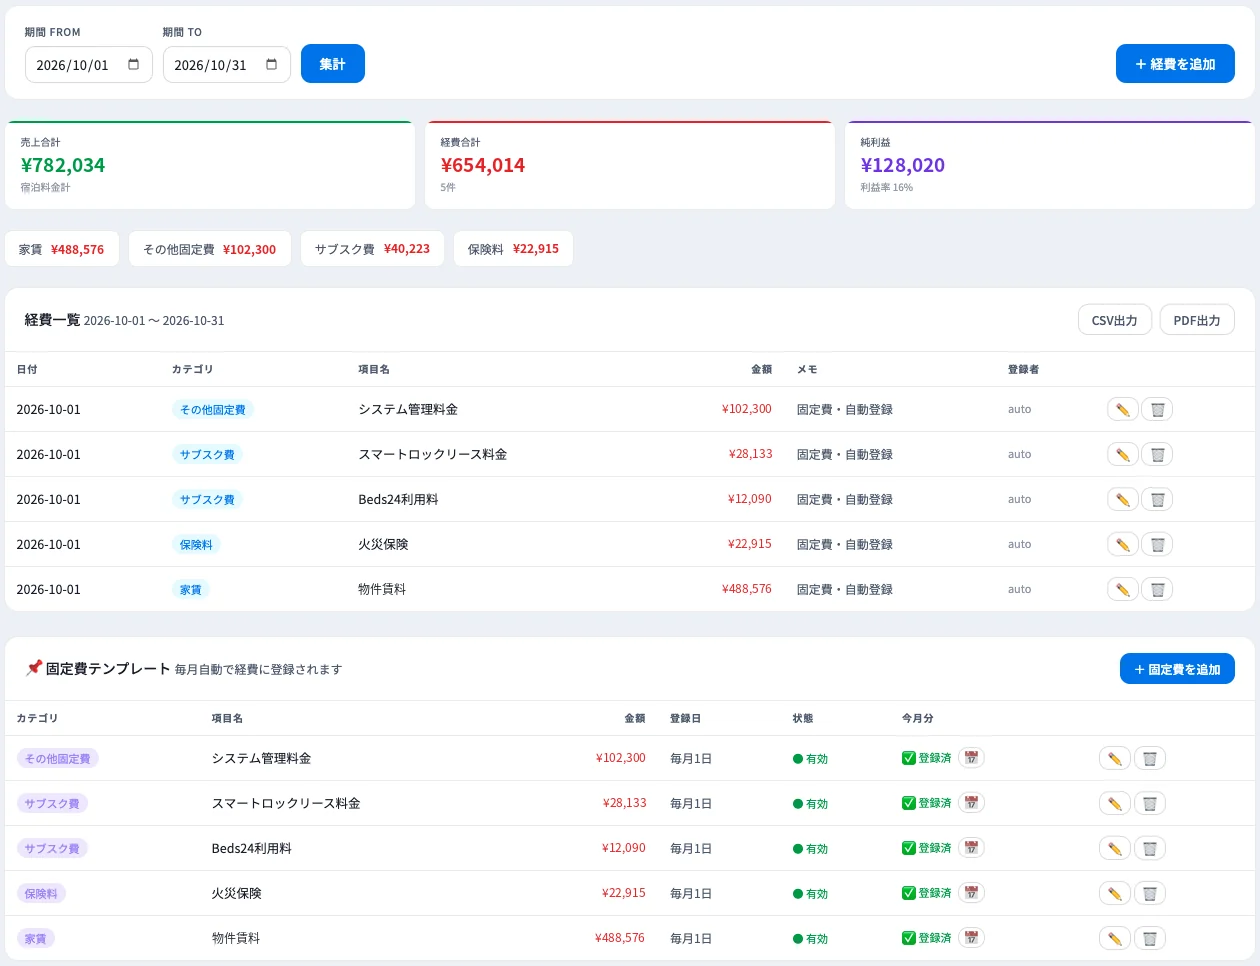Open the 期間 FROM date picker icon
The image size is (1260, 966).
134,65
